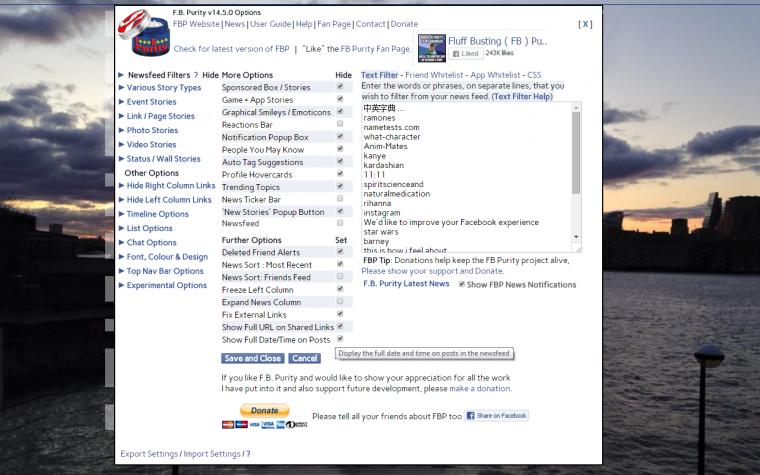The height and width of the screenshot is (475, 760).
Task: Open the User Guide link
Action: tap(270, 23)
